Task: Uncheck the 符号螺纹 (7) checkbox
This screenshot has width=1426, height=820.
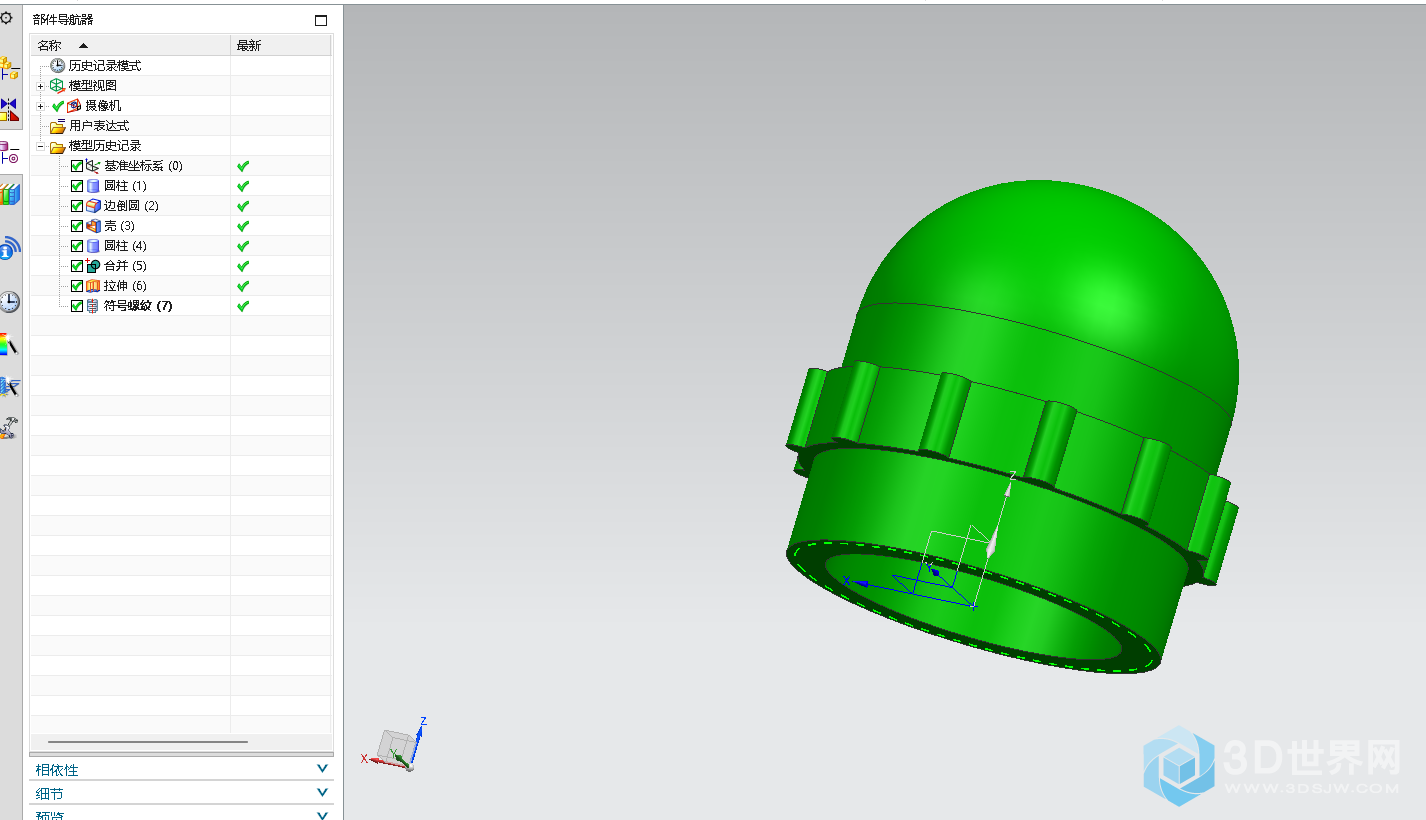Action: pyautogui.click(x=77, y=306)
